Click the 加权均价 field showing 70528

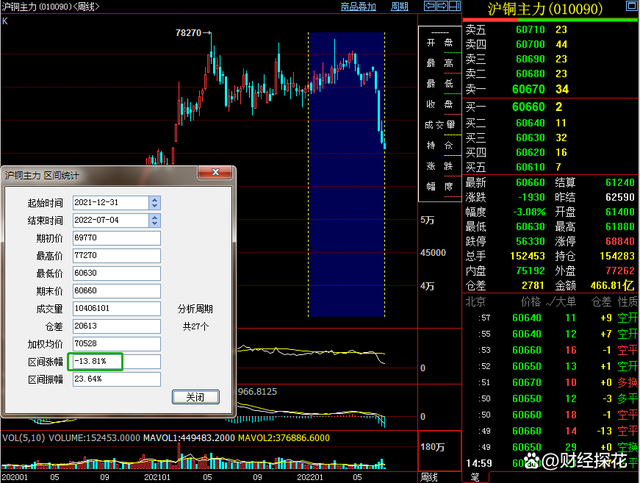pos(117,343)
